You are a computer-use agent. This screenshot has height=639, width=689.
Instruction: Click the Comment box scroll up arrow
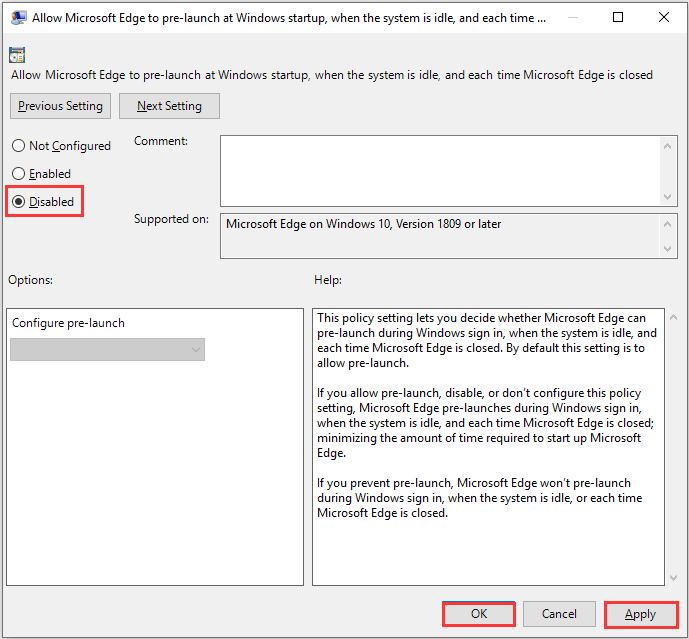coord(667,146)
